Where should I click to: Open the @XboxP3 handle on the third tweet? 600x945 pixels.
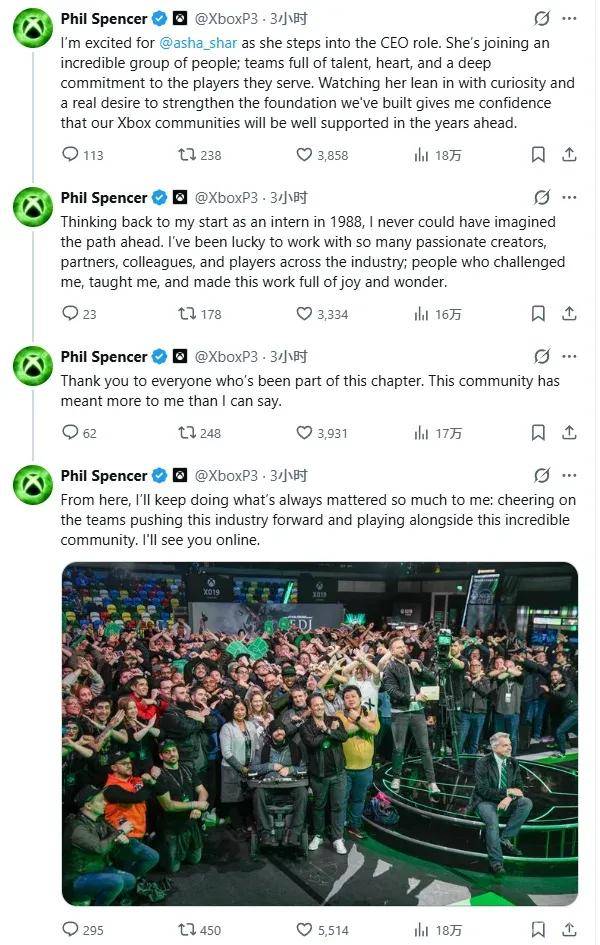(226, 357)
